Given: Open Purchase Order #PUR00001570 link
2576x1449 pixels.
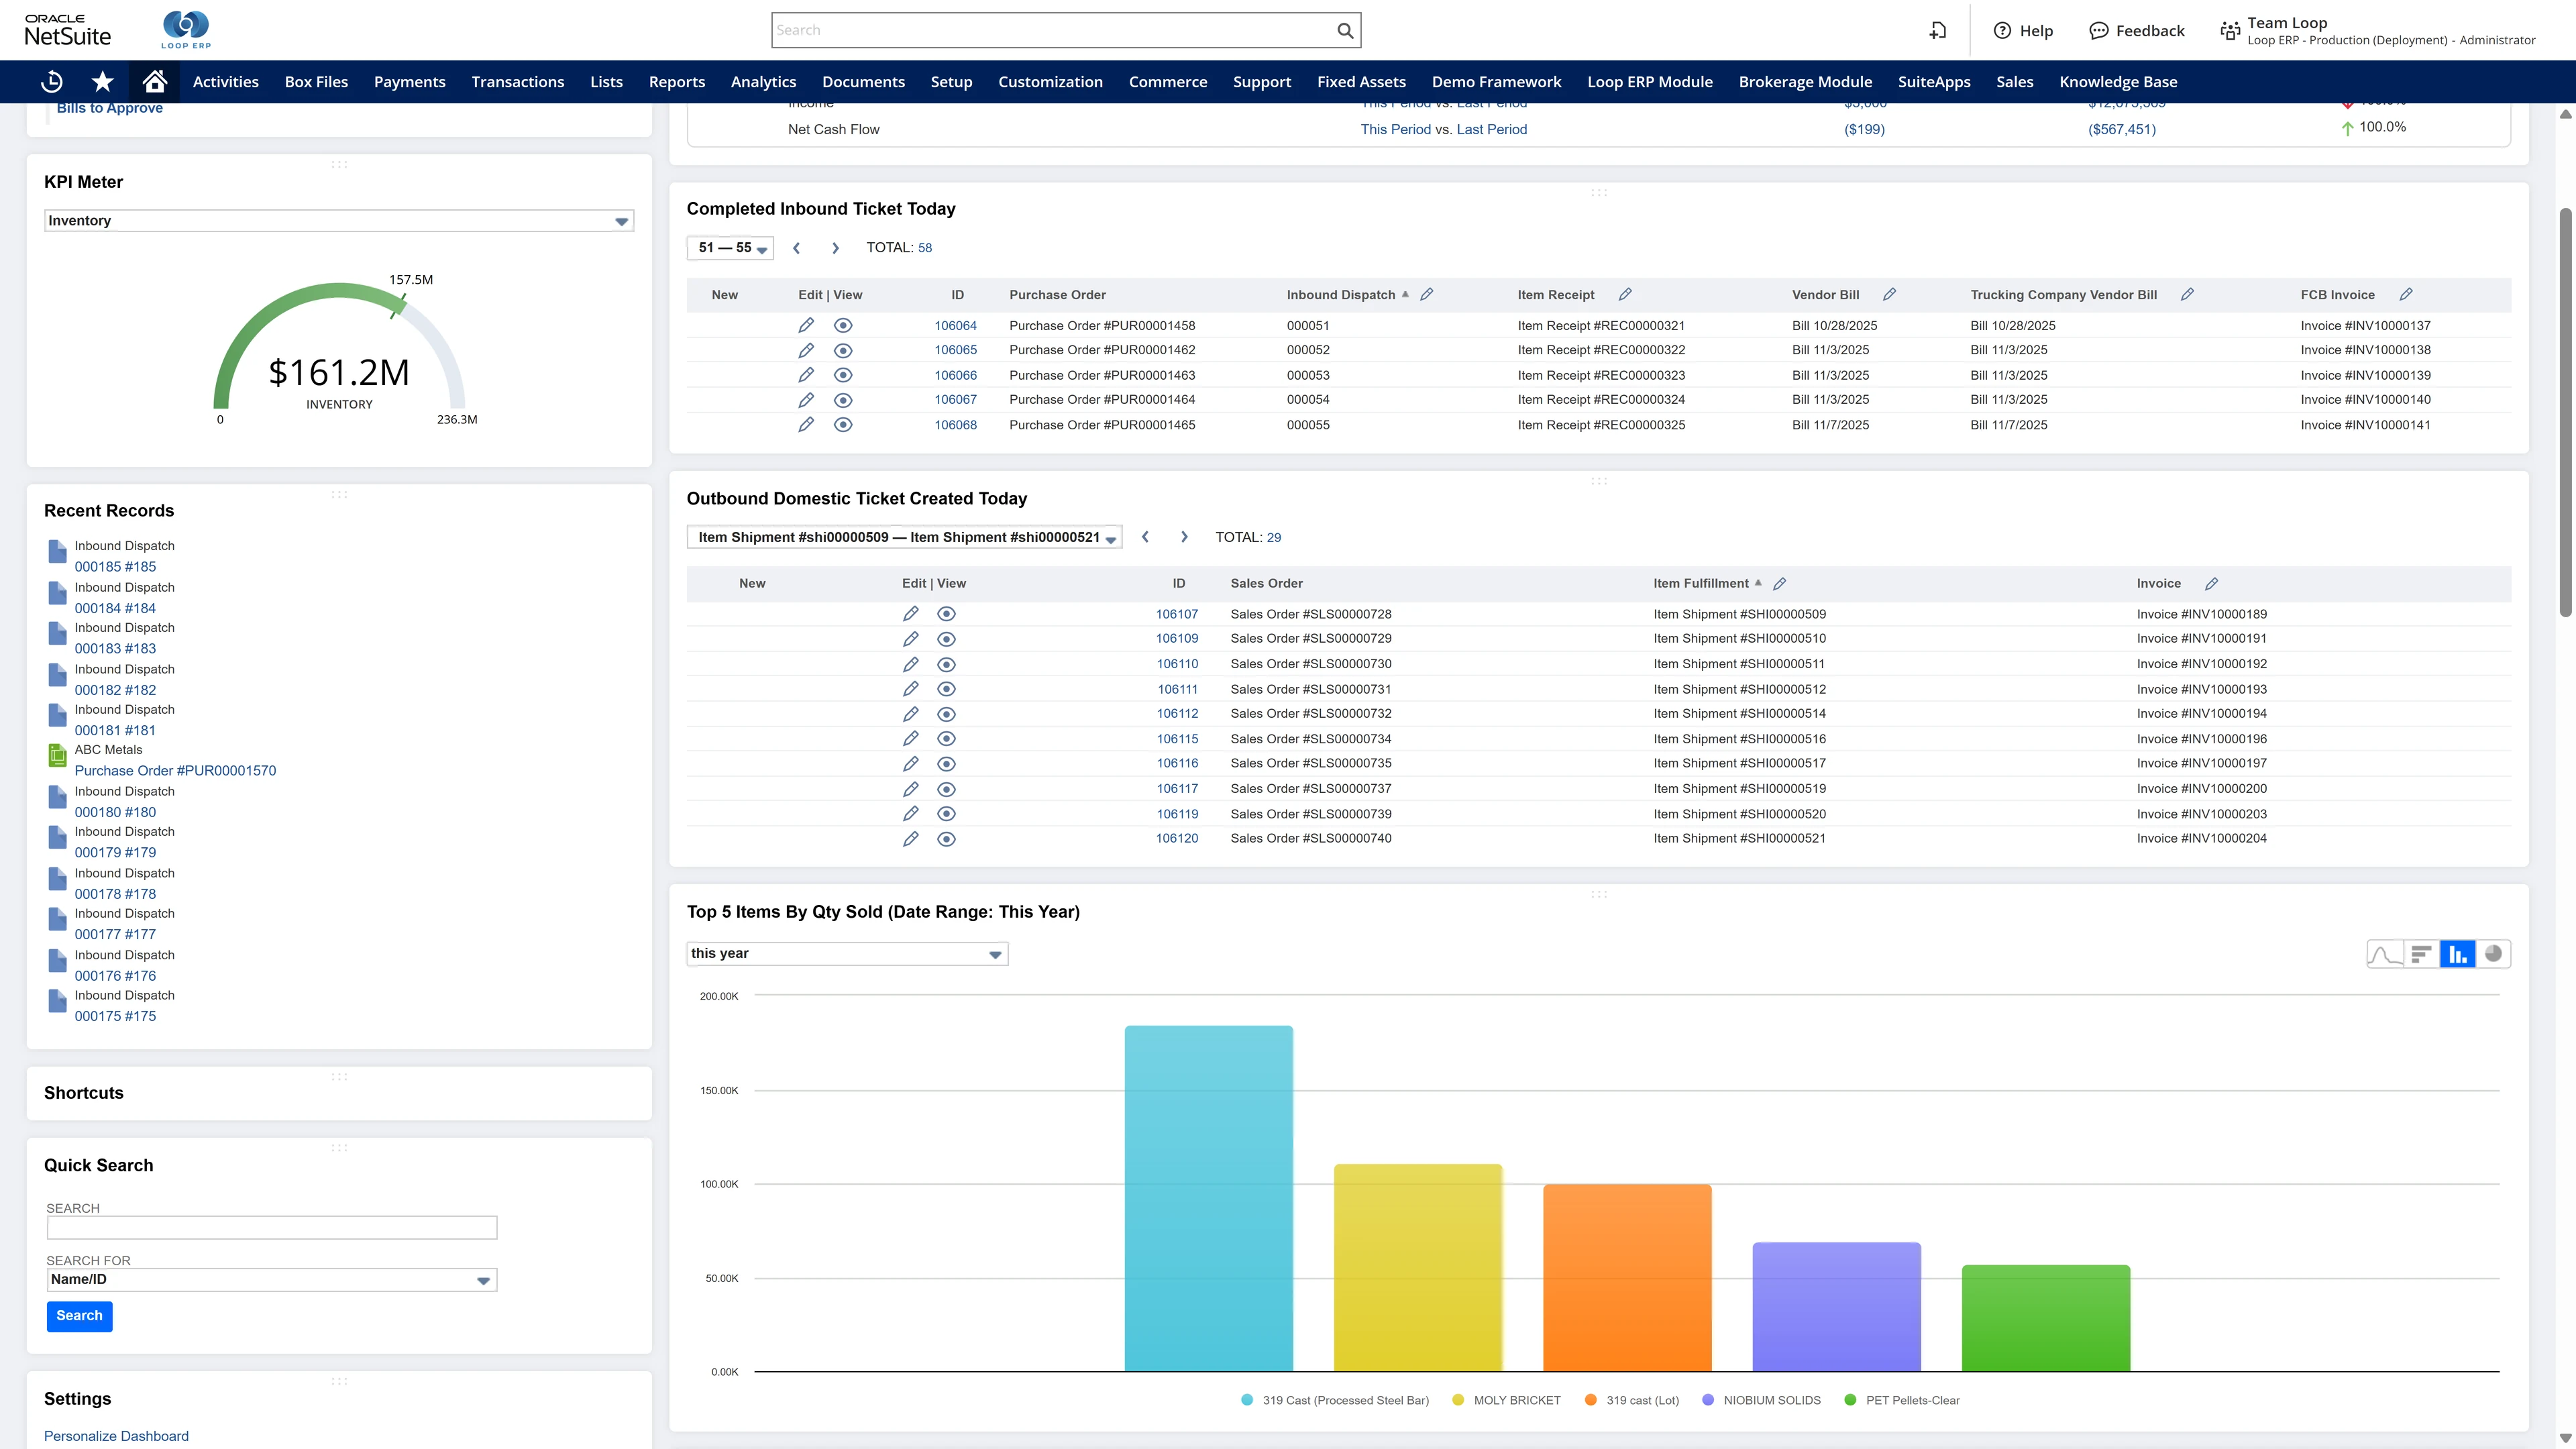Looking at the screenshot, I should click(x=175, y=771).
